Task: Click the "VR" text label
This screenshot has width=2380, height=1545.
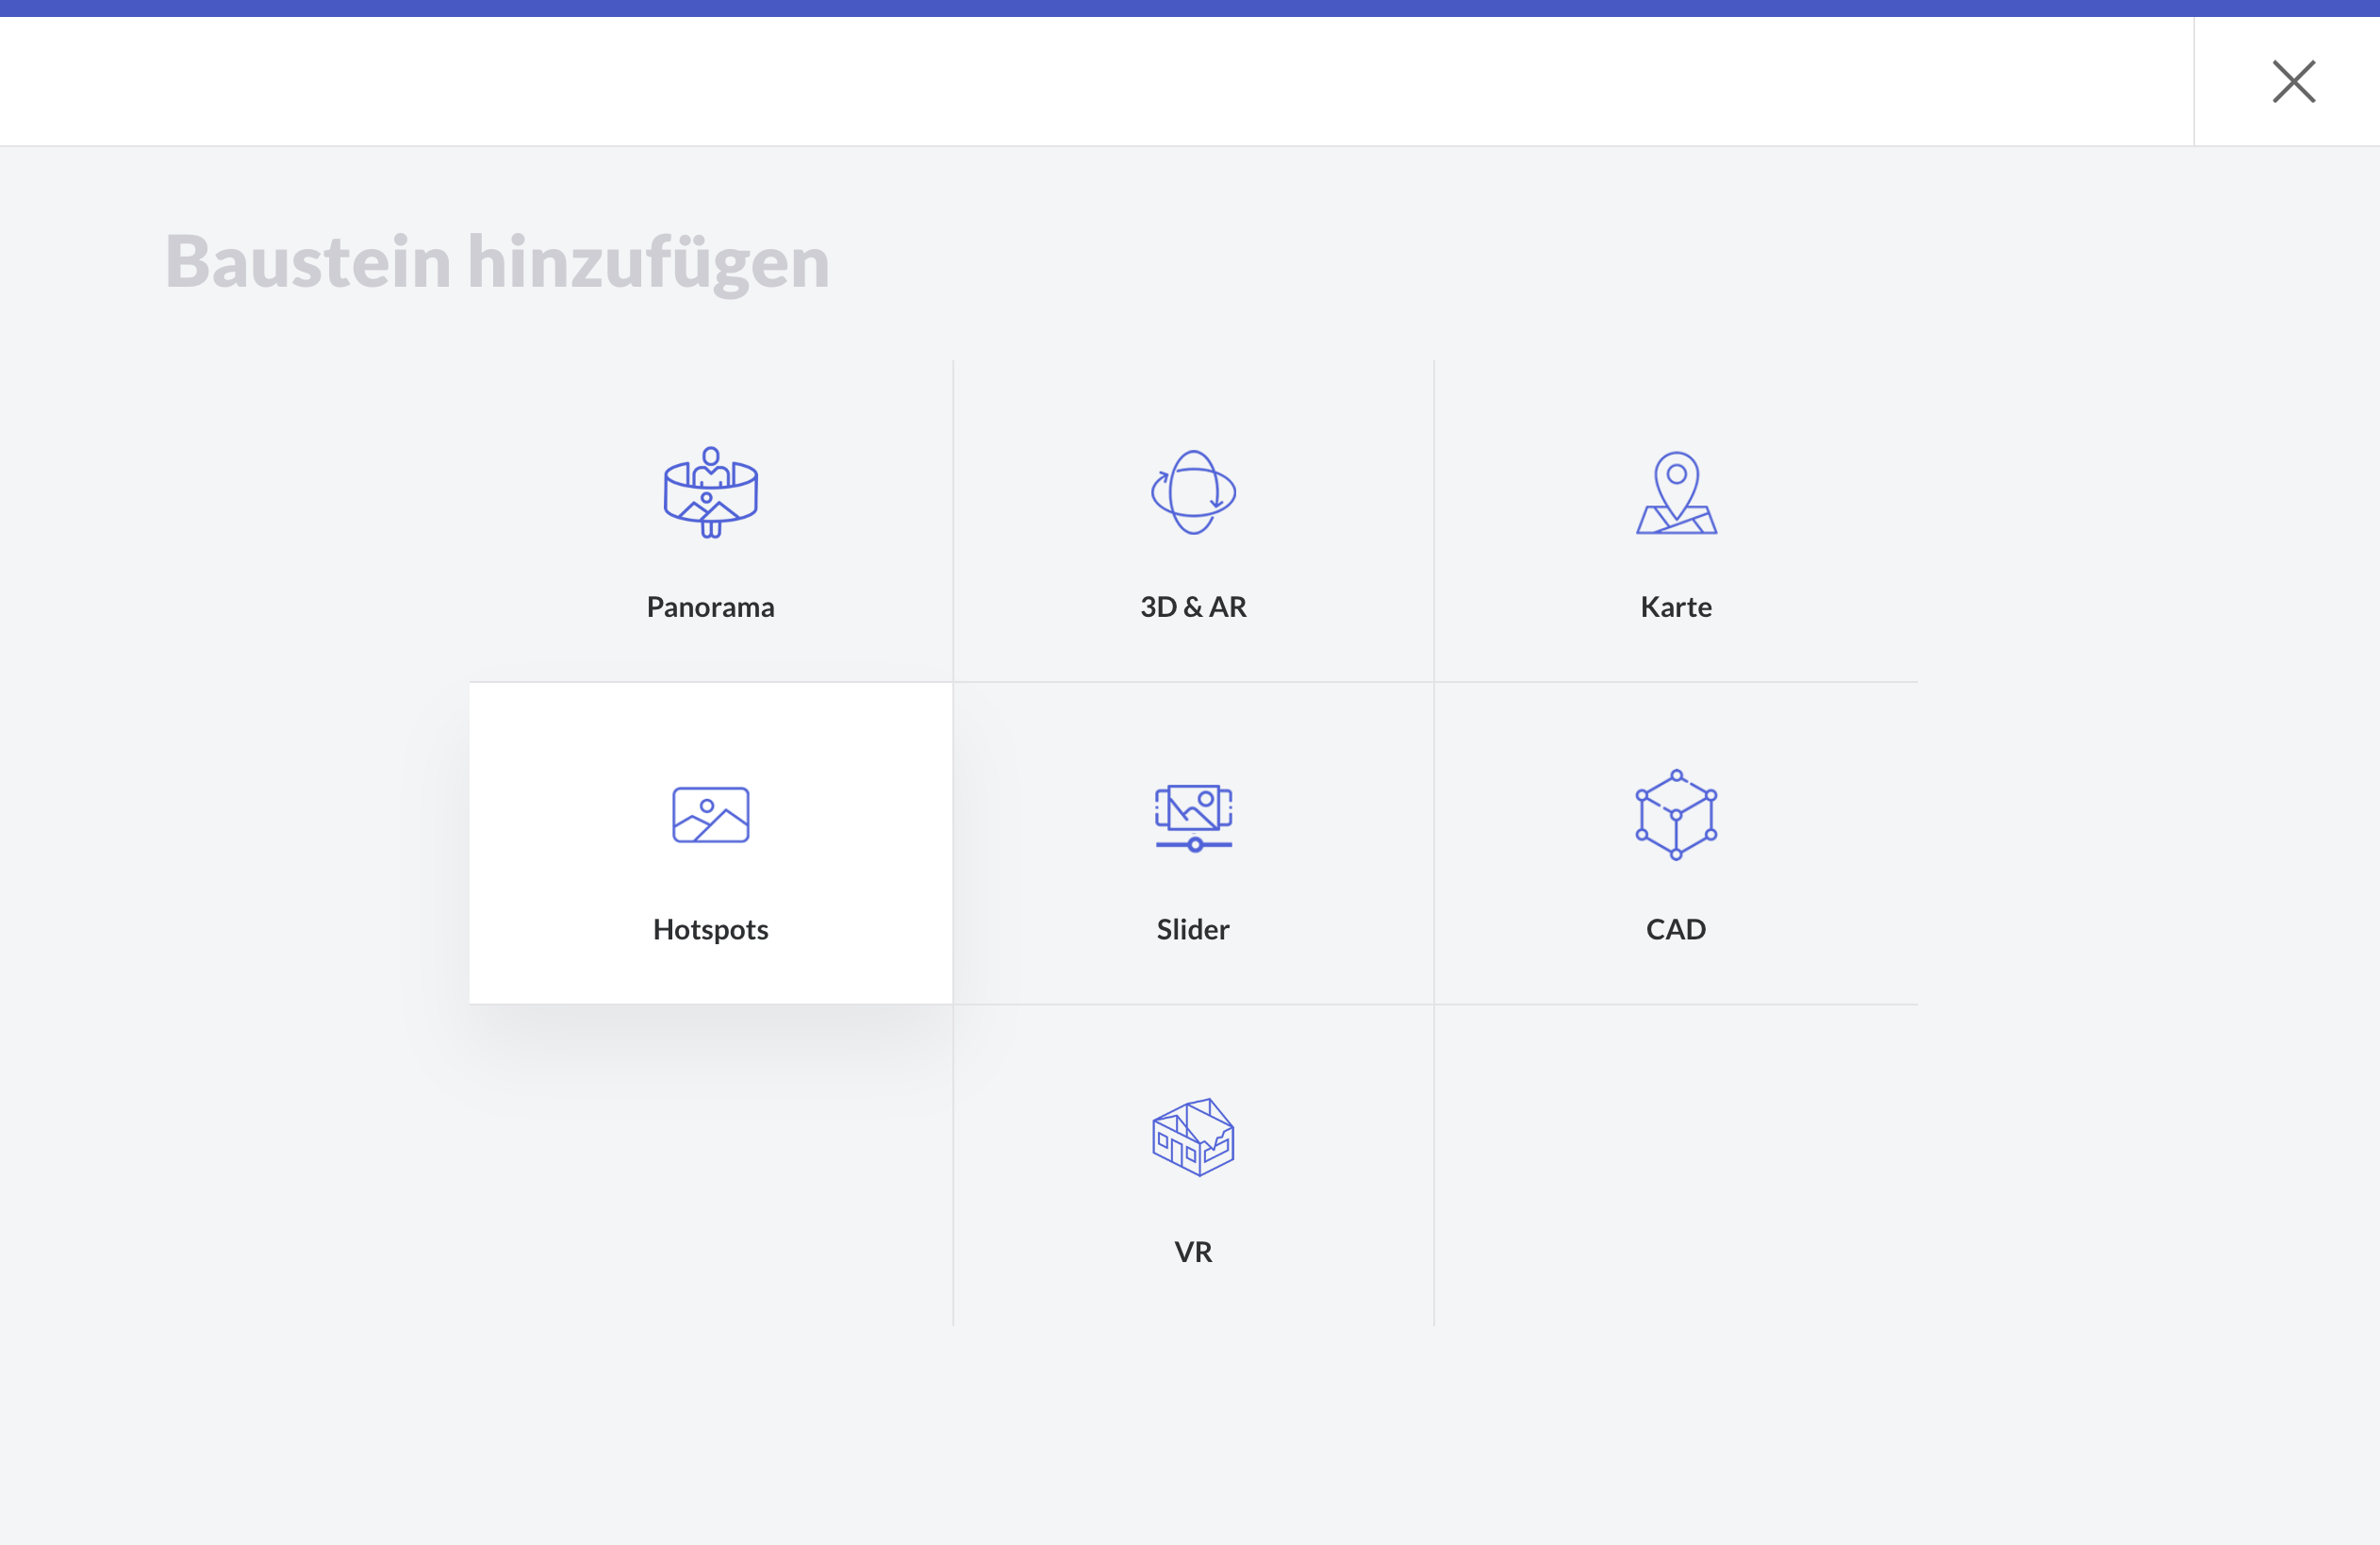Action: click(x=1193, y=1252)
